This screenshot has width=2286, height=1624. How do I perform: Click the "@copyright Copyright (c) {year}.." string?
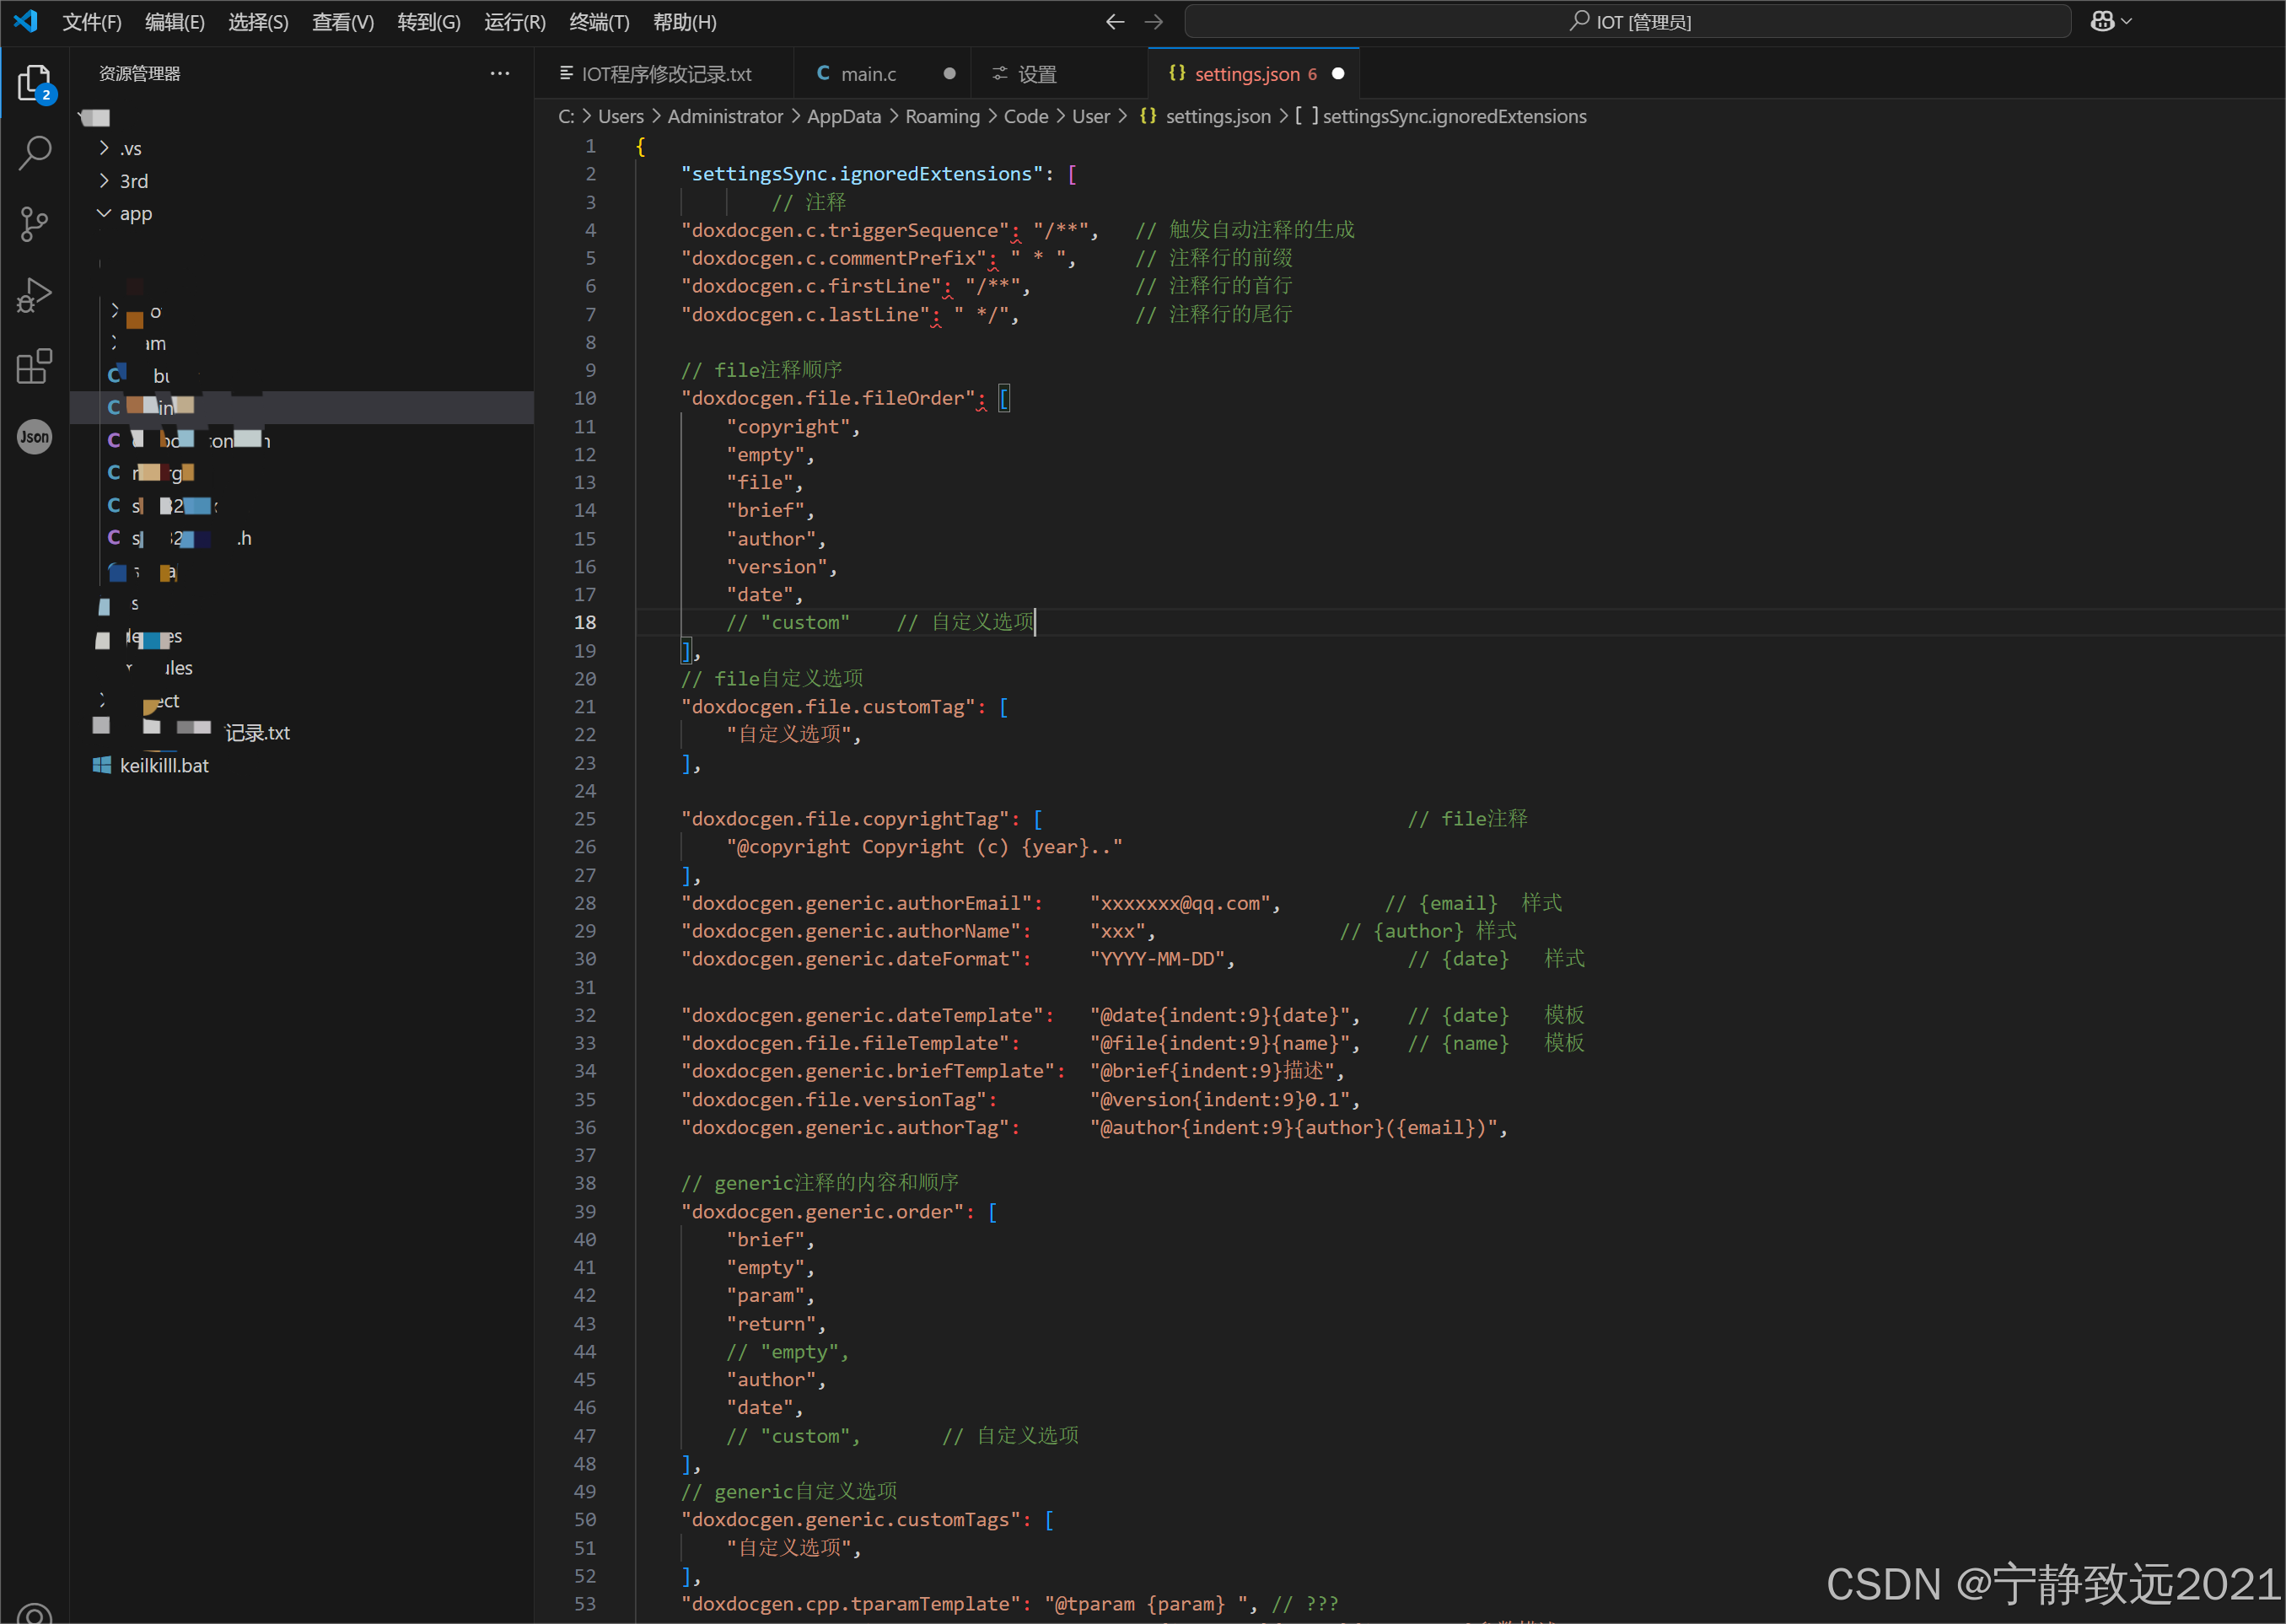pos(925,846)
